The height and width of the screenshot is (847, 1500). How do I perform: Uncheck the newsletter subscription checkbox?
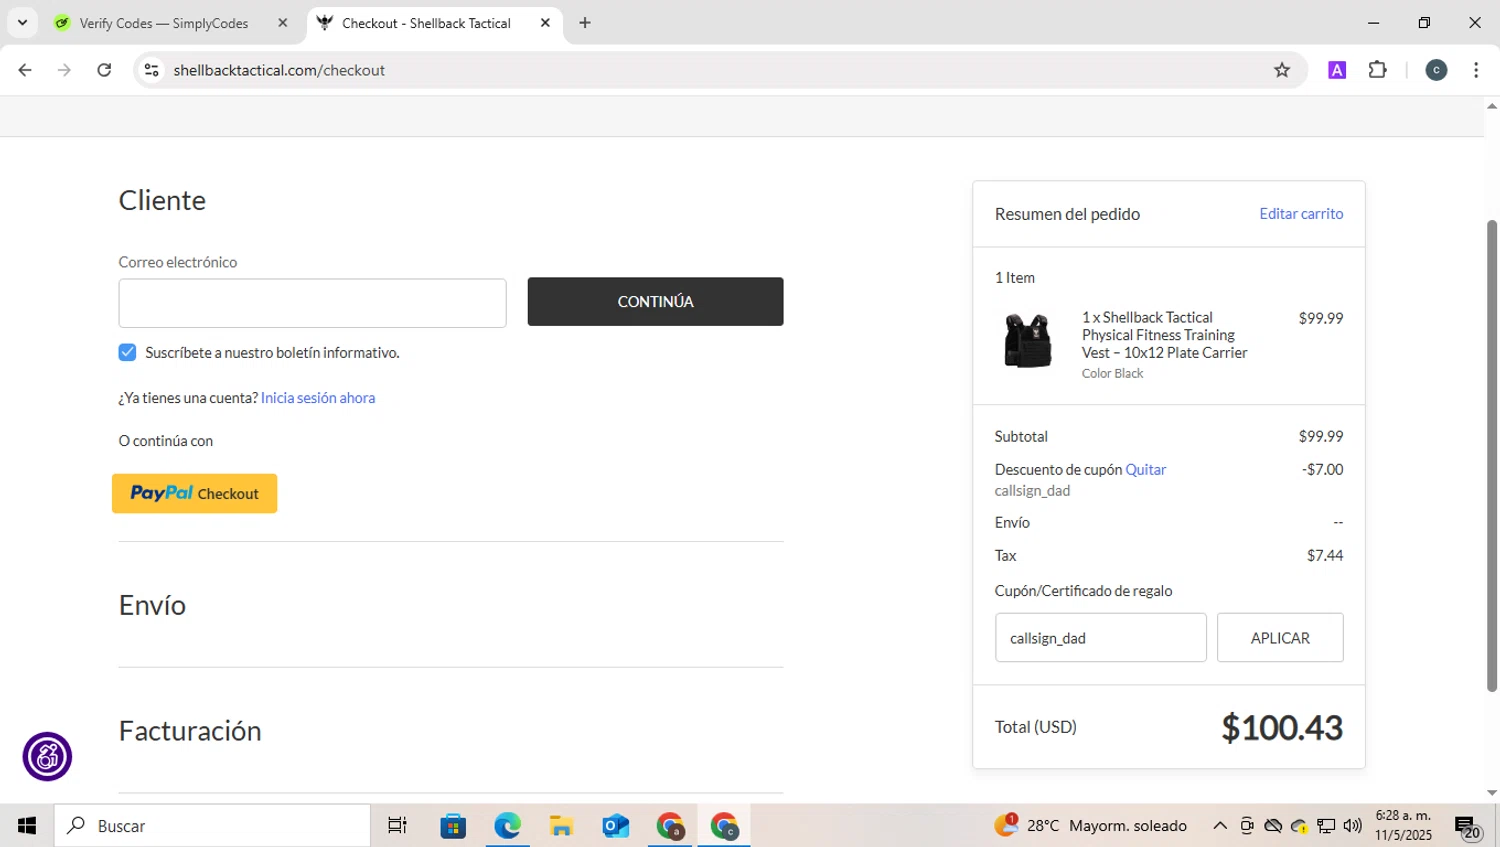pyautogui.click(x=127, y=352)
